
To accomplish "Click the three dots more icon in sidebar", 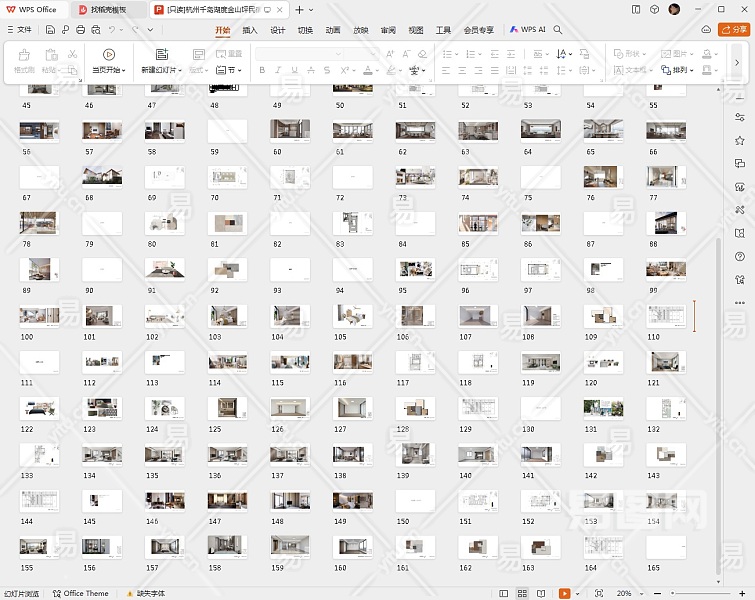I will [740, 302].
